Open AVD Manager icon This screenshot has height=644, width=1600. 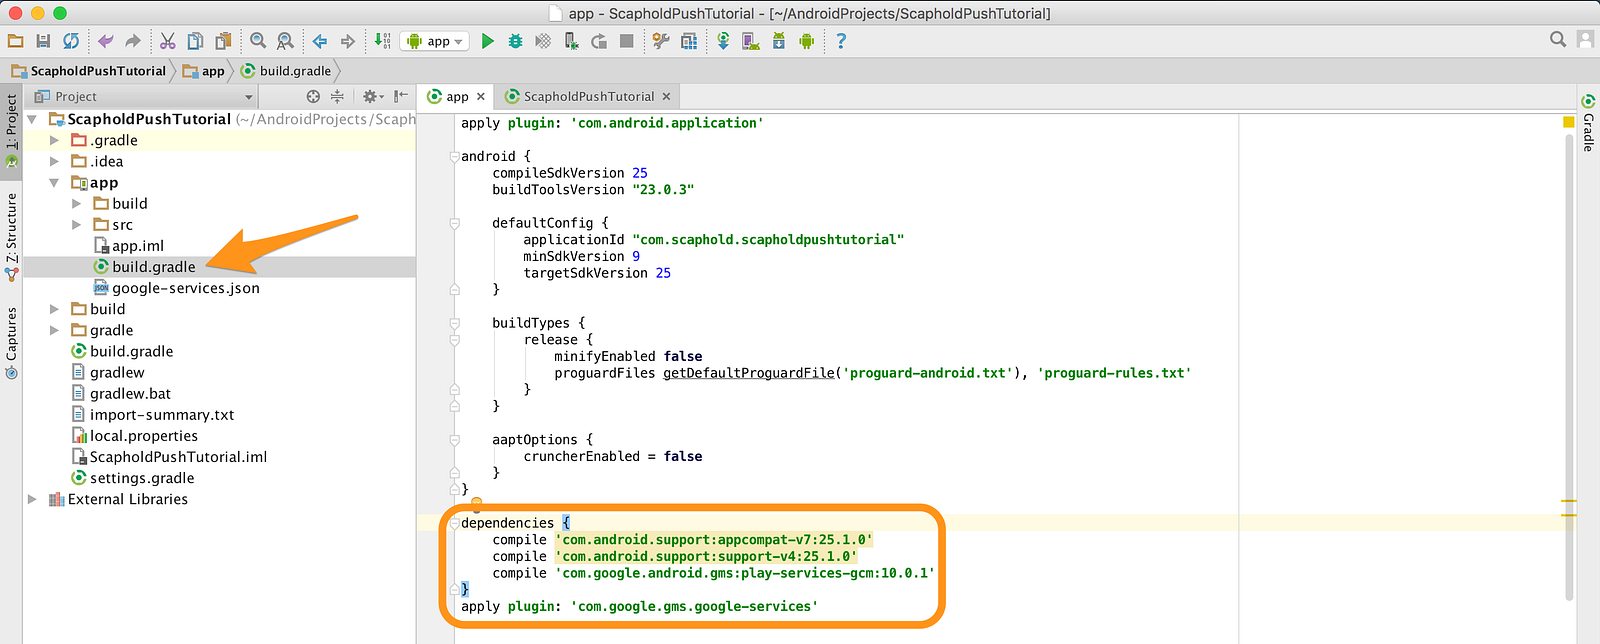pos(751,41)
